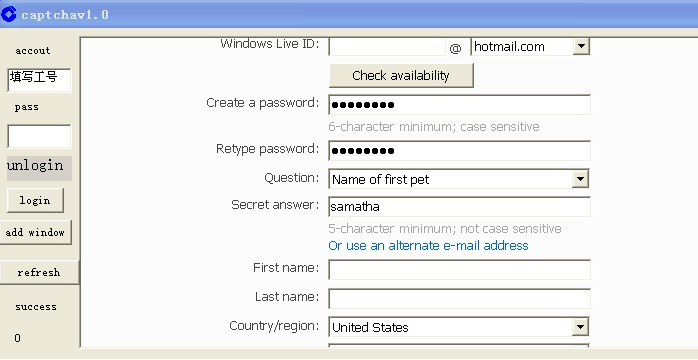This screenshot has height=360, width=698.
Task: Click the captcha app icon in title bar
Action: coord(8,14)
